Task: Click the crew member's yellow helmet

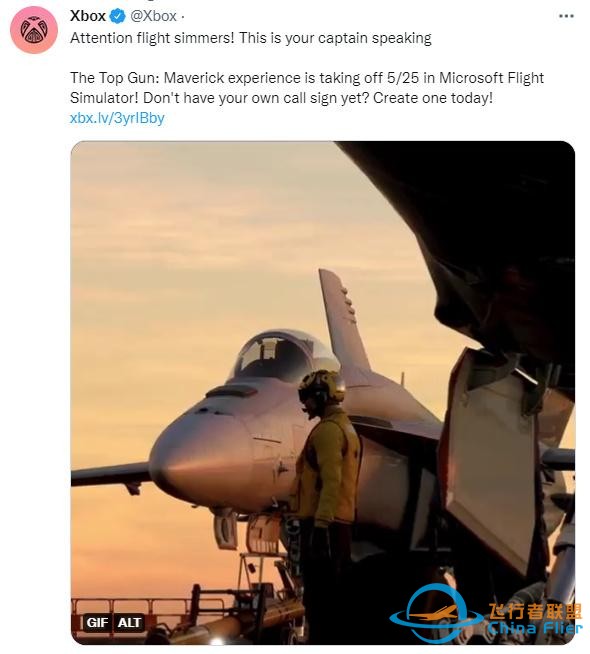Action: (322, 387)
